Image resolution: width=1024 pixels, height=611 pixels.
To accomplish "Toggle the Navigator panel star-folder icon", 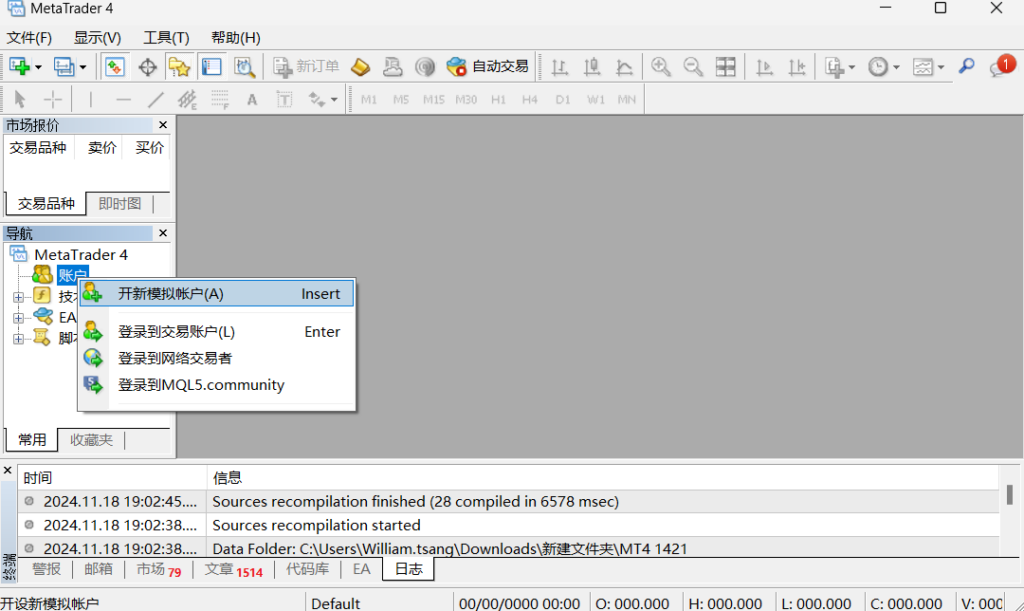I will click(179, 67).
